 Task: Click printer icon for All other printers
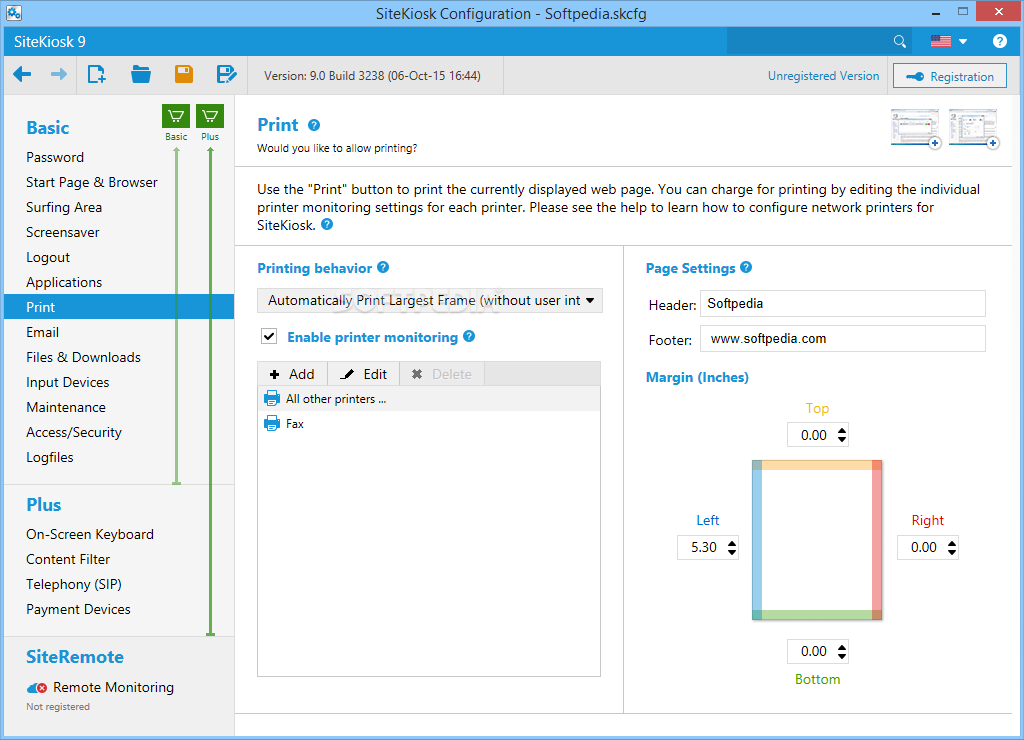point(272,398)
